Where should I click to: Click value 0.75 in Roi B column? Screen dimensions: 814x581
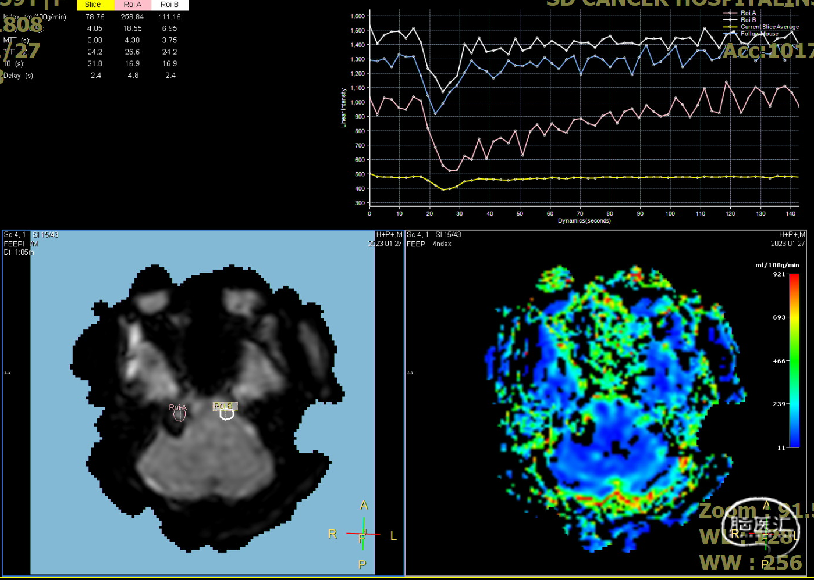pos(170,40)
